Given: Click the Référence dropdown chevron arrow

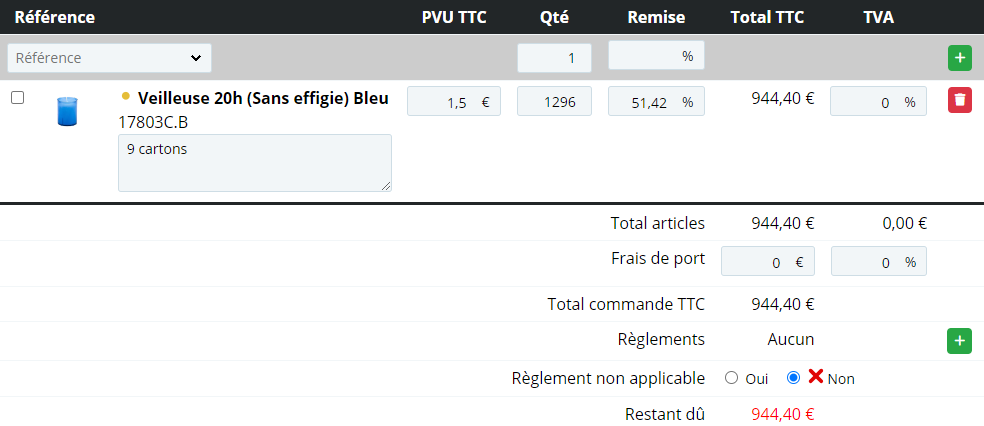Looking at the screenshot, I should (x=196, y=58).
